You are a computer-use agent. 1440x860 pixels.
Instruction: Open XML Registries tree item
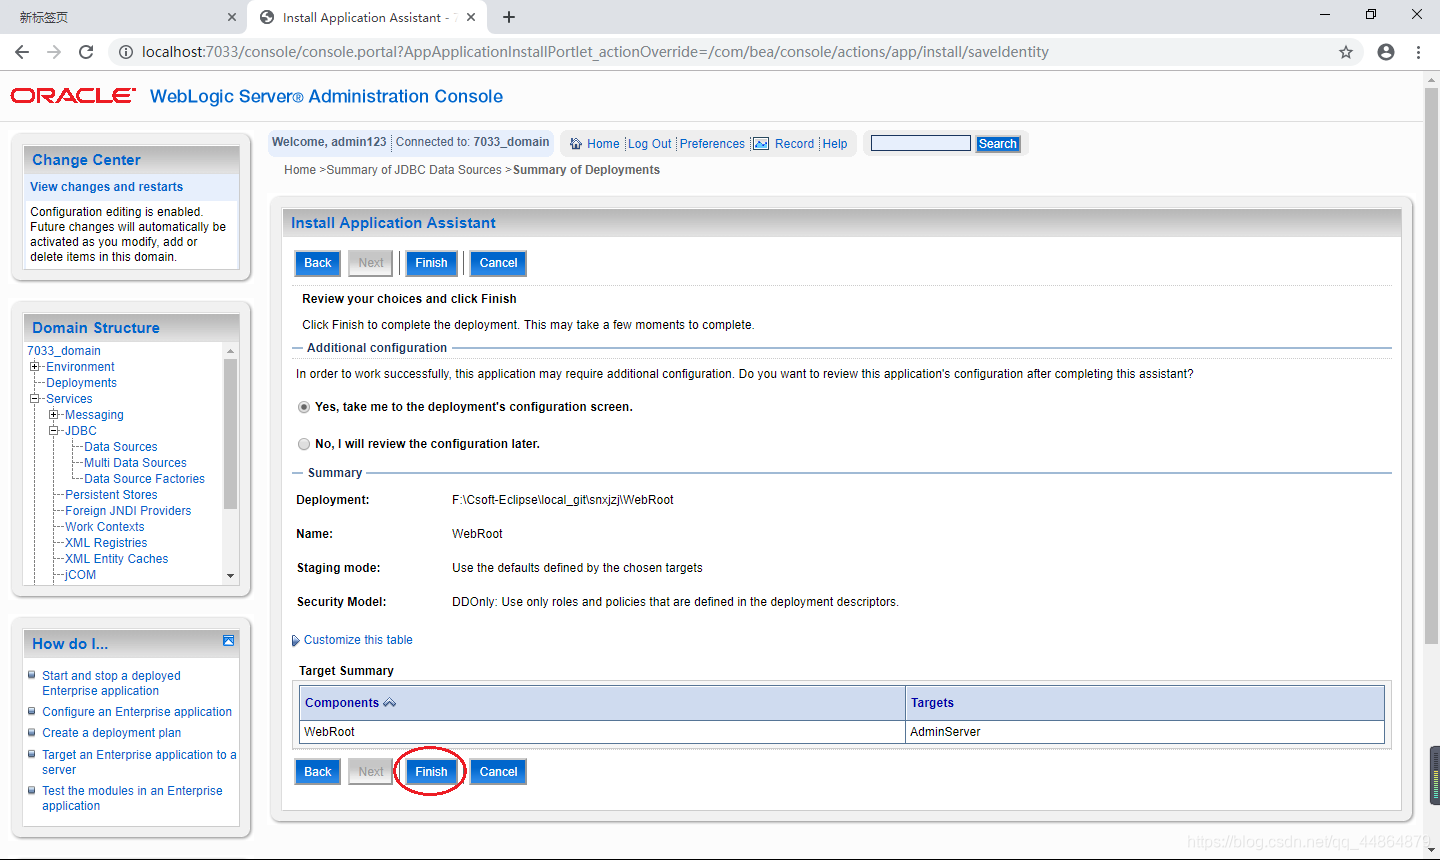tap(106, 543)
